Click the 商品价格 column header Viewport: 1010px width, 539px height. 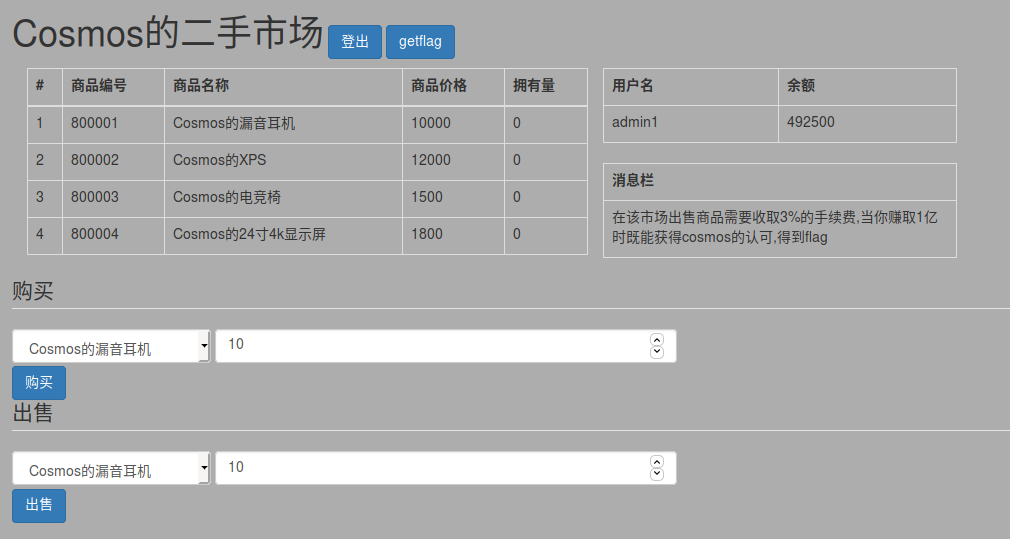pos(439,86)
